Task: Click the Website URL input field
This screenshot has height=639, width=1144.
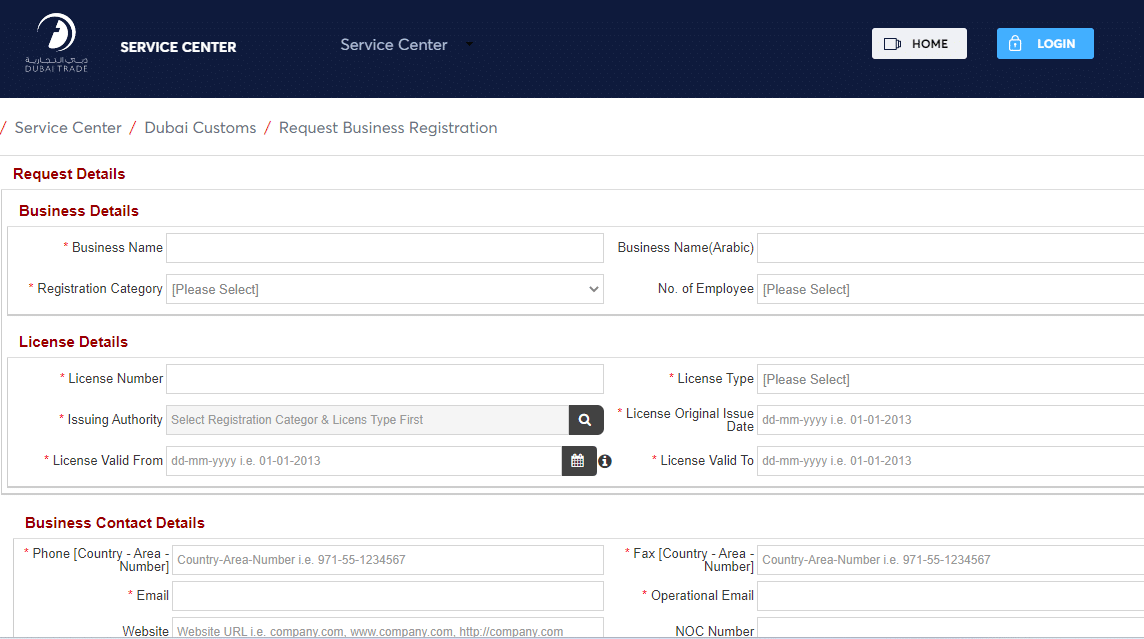Action: [x=387, y=630]
